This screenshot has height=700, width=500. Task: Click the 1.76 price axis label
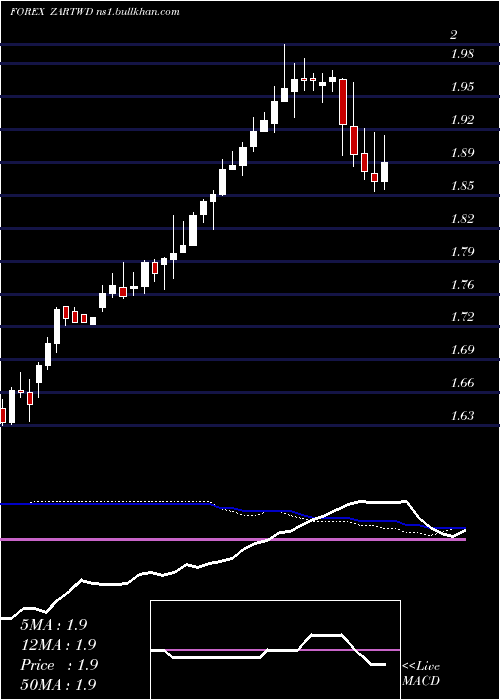(x=462, y=284)
